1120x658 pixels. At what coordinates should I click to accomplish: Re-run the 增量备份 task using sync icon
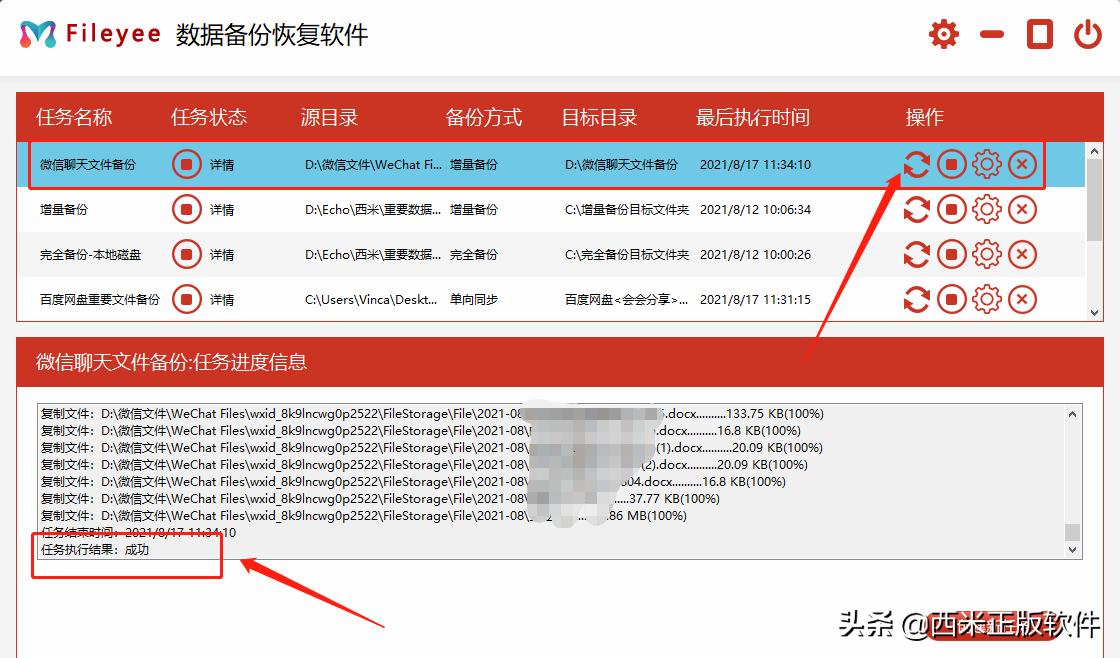click(x=916, y=209)
